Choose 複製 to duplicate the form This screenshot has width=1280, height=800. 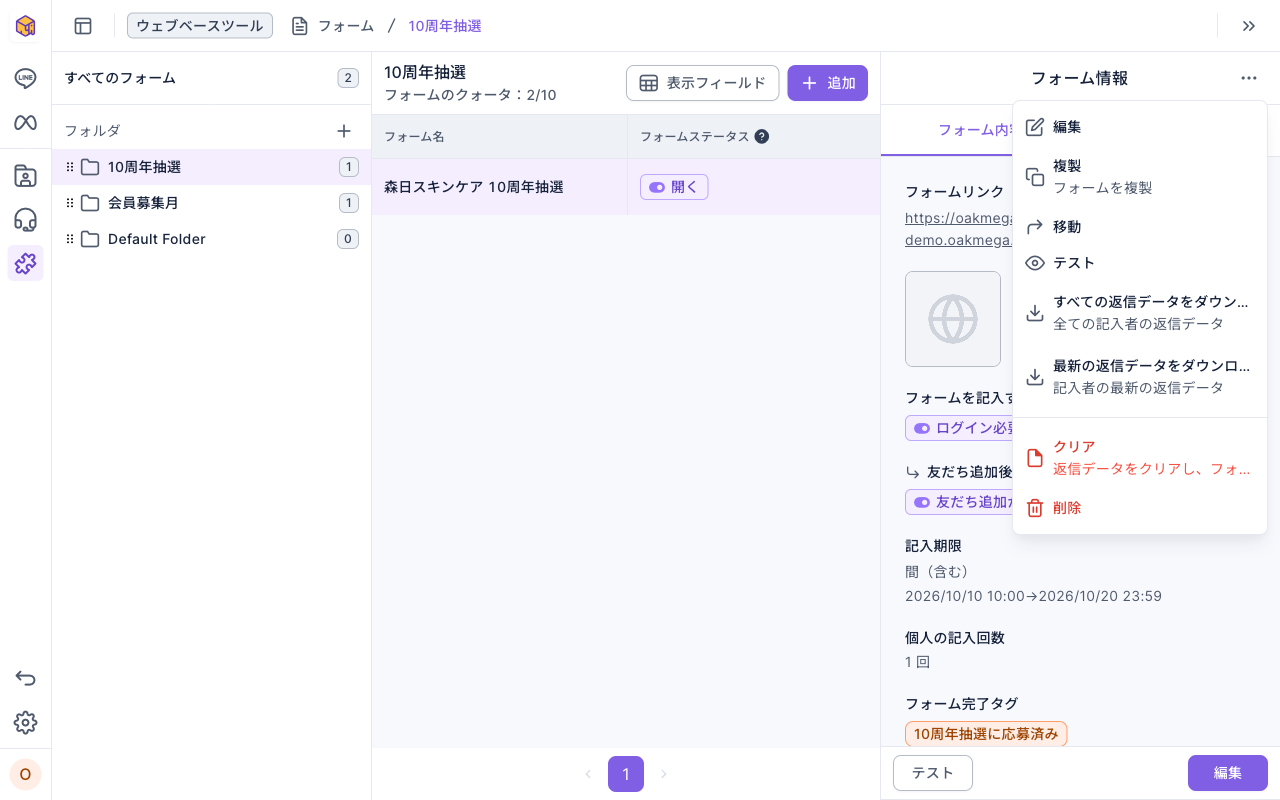coord(1140,176)
